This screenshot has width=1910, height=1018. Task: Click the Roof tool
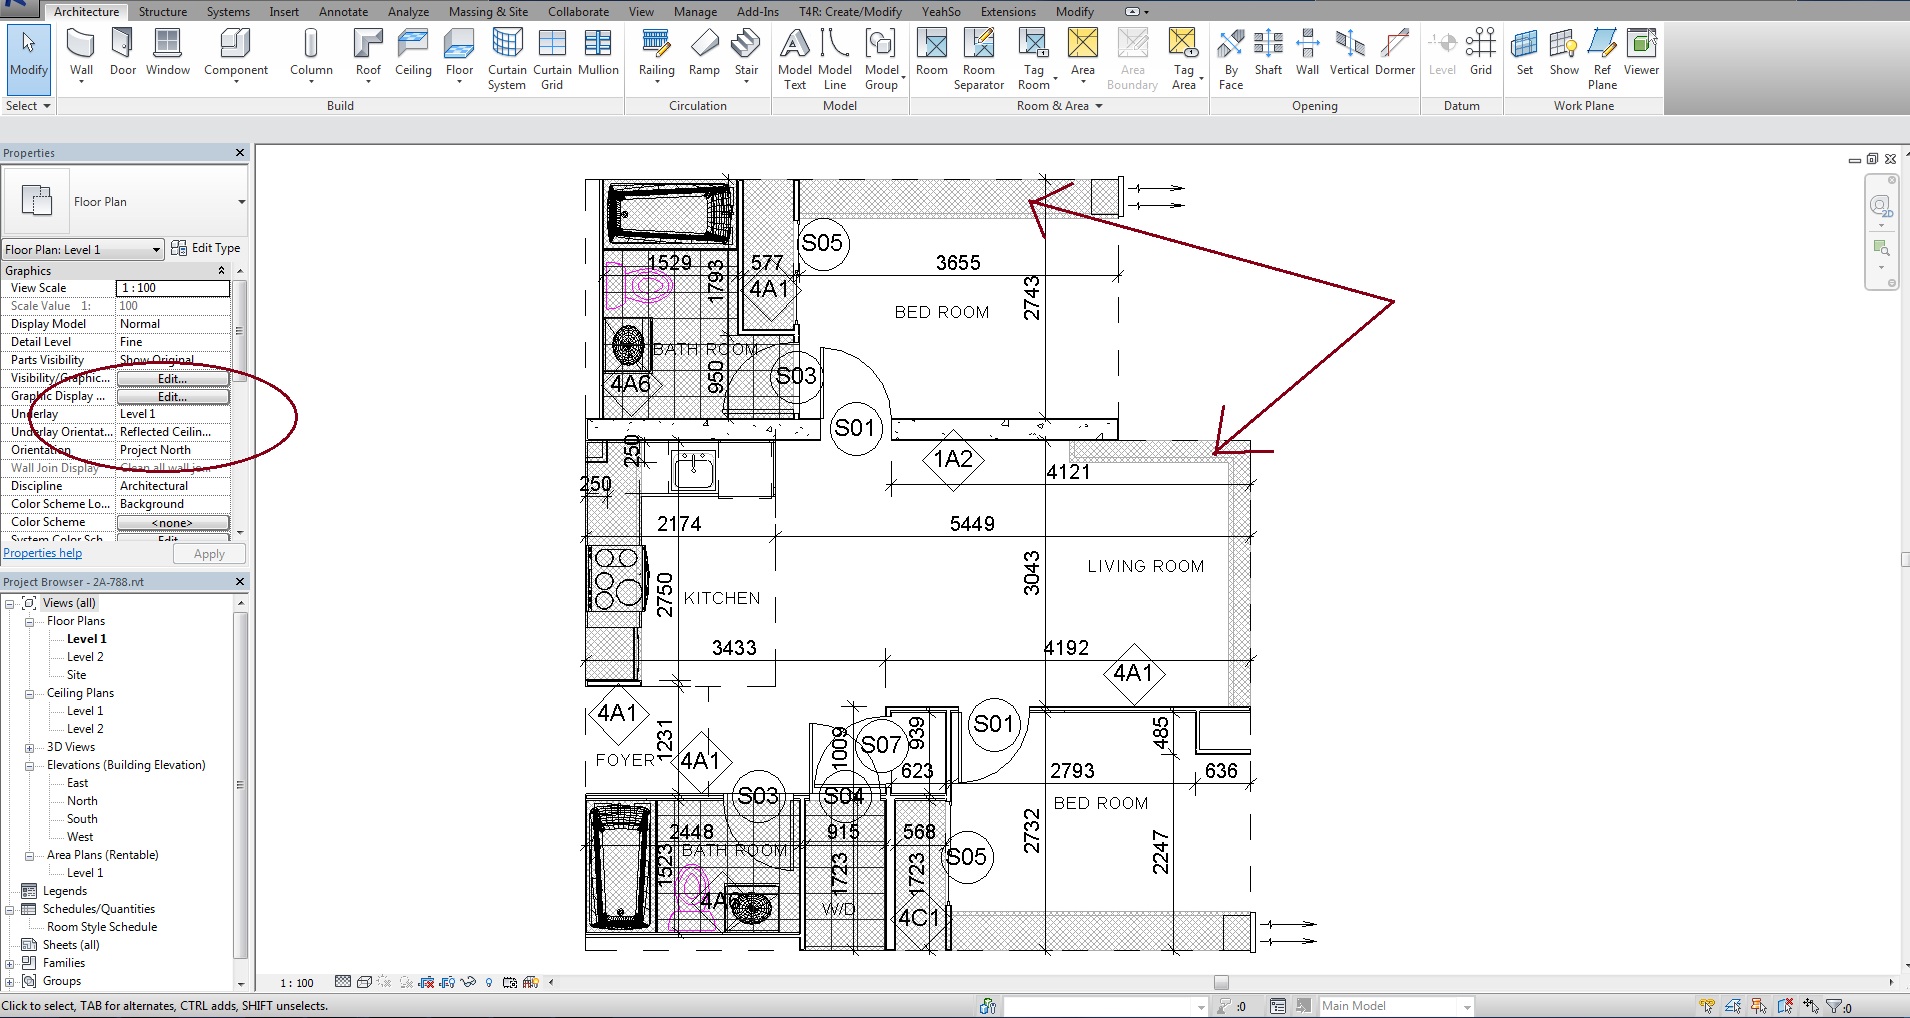pyautogui.click(x=368, y=55)
